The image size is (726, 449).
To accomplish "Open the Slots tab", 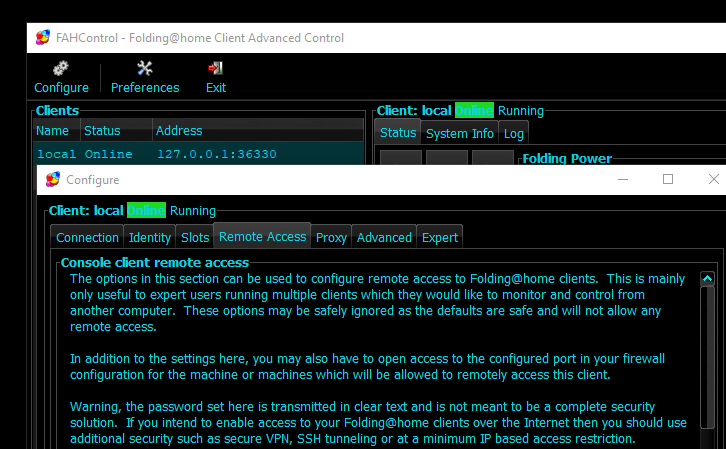I will tap(195, 237).
